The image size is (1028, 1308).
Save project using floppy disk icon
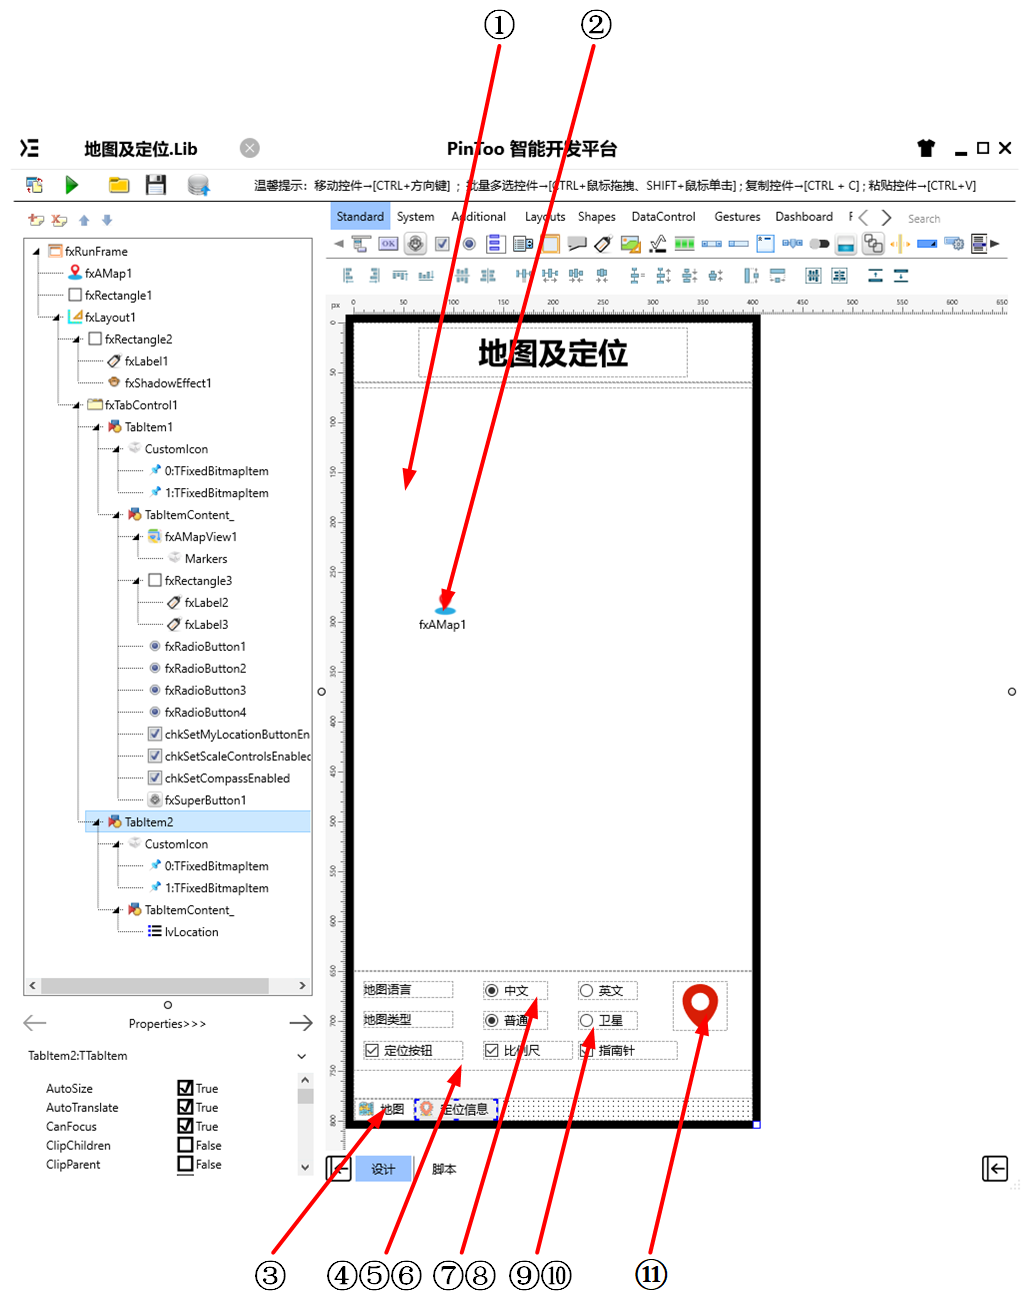(x=155, y=185)
